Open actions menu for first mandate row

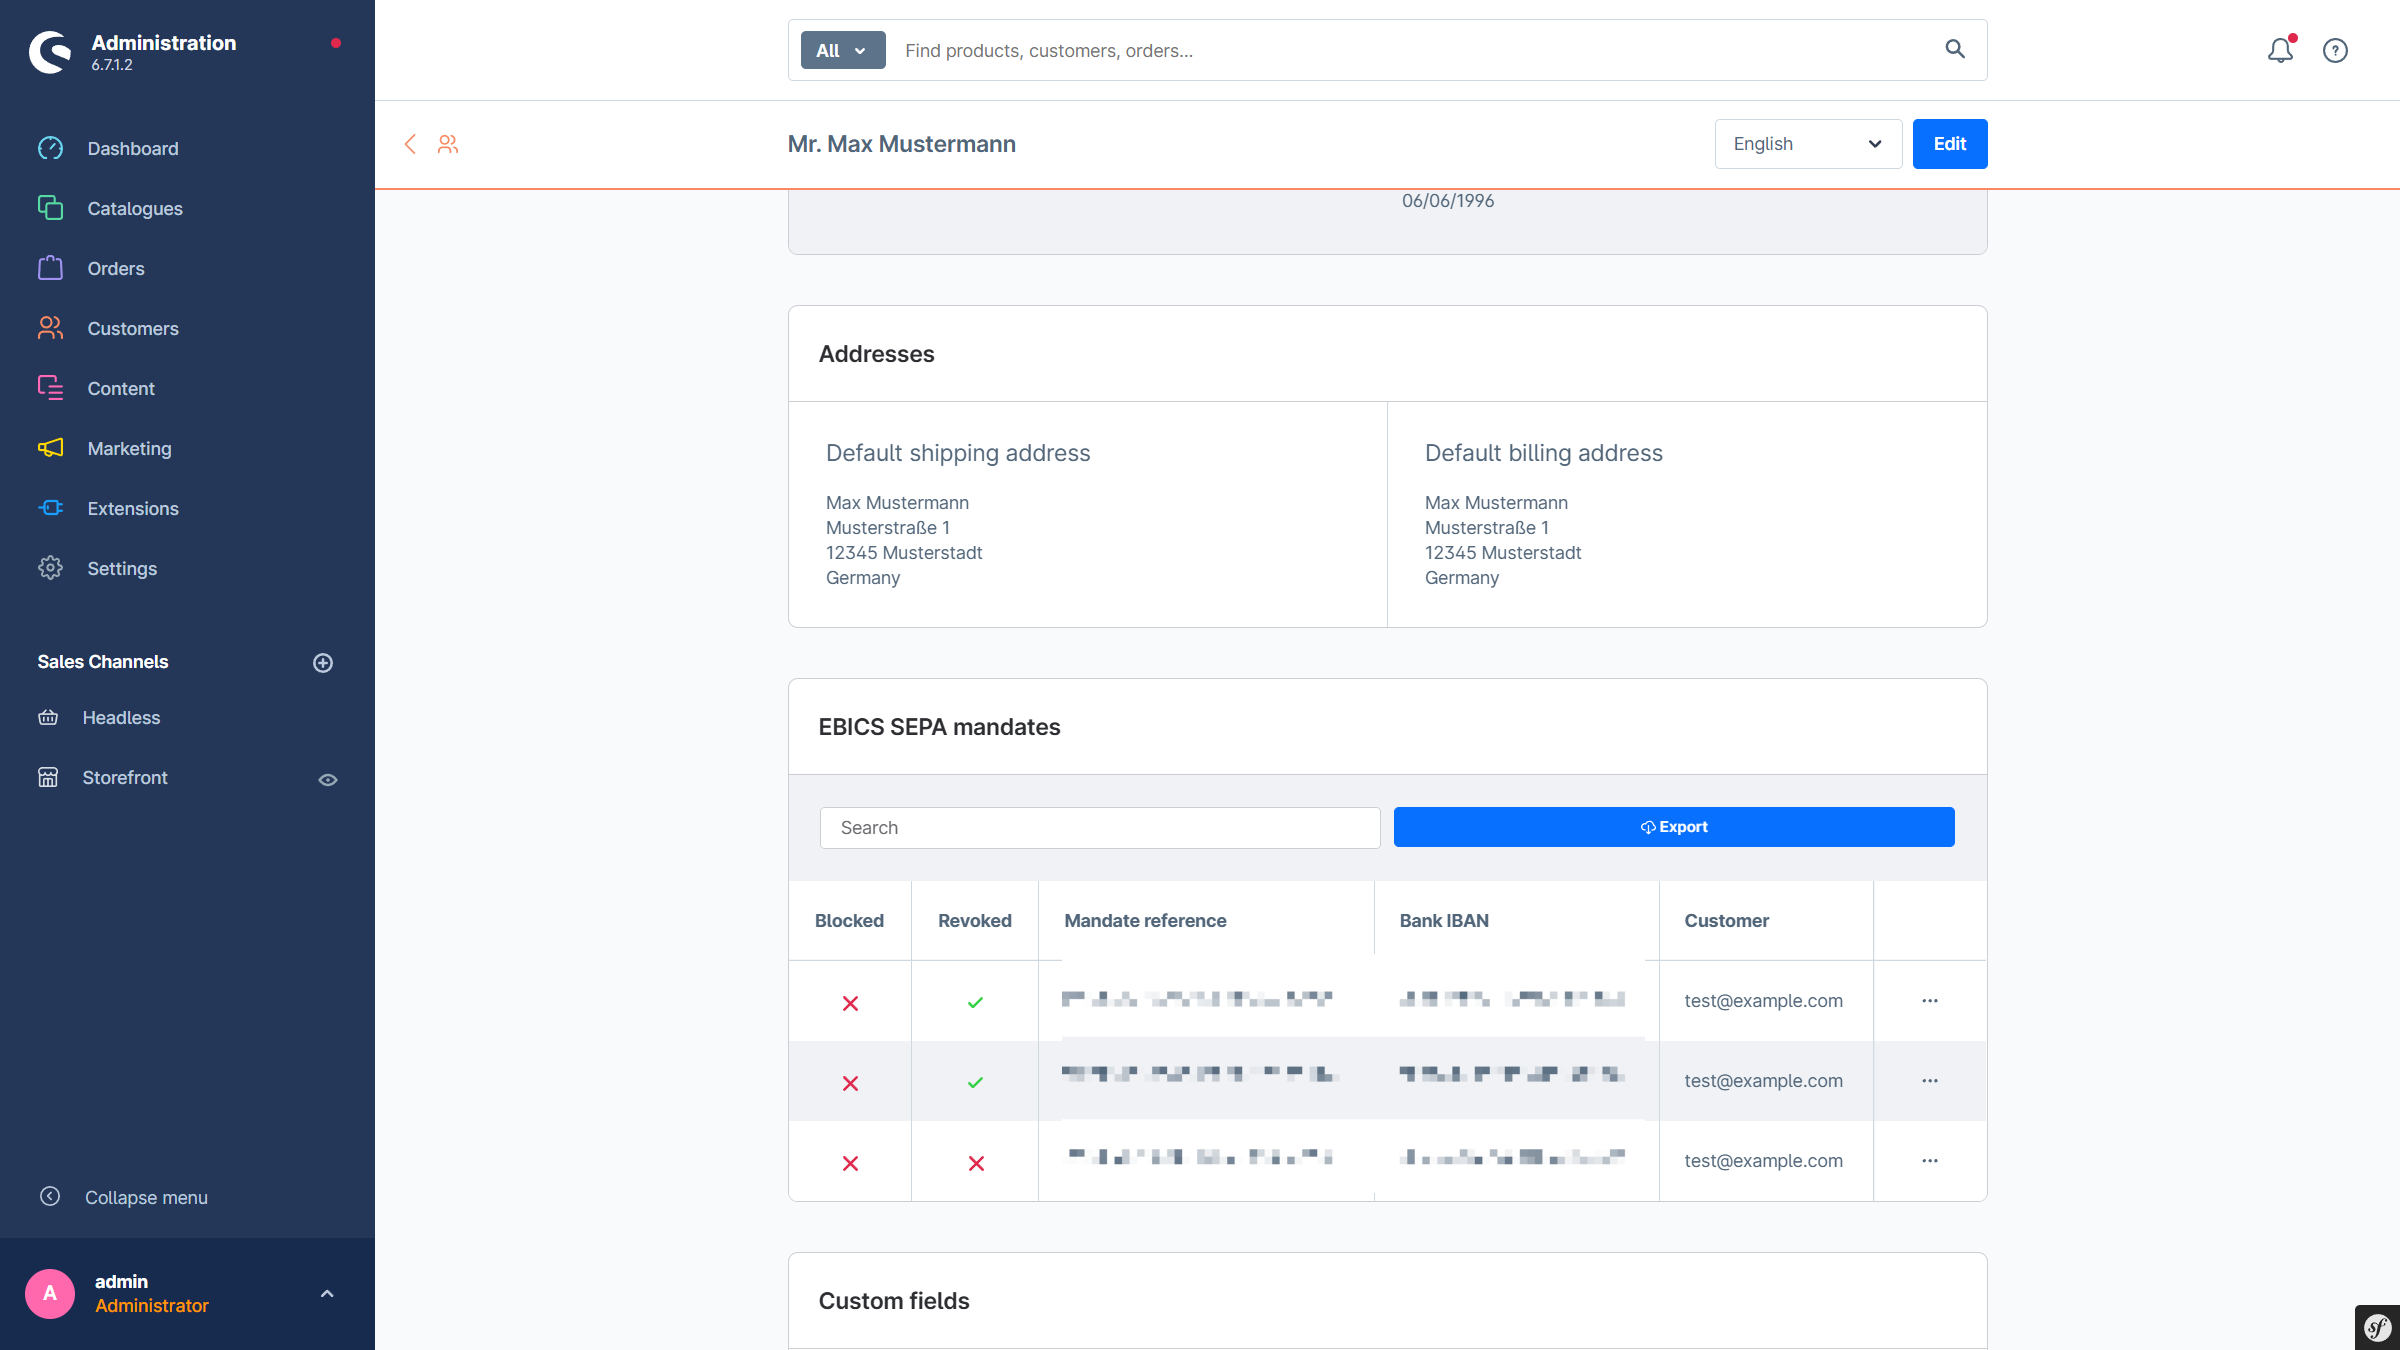coord(1929,1001)
